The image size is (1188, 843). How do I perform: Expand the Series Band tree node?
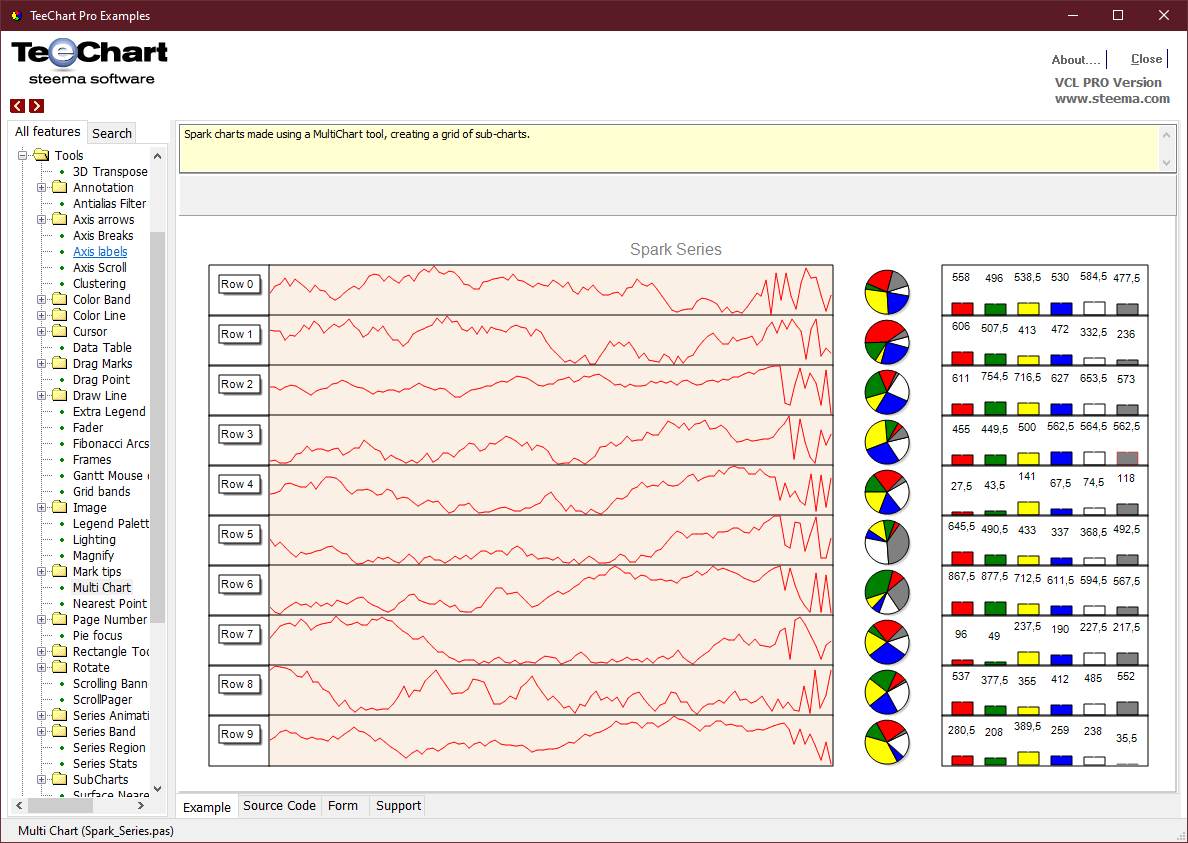[42, 732]
